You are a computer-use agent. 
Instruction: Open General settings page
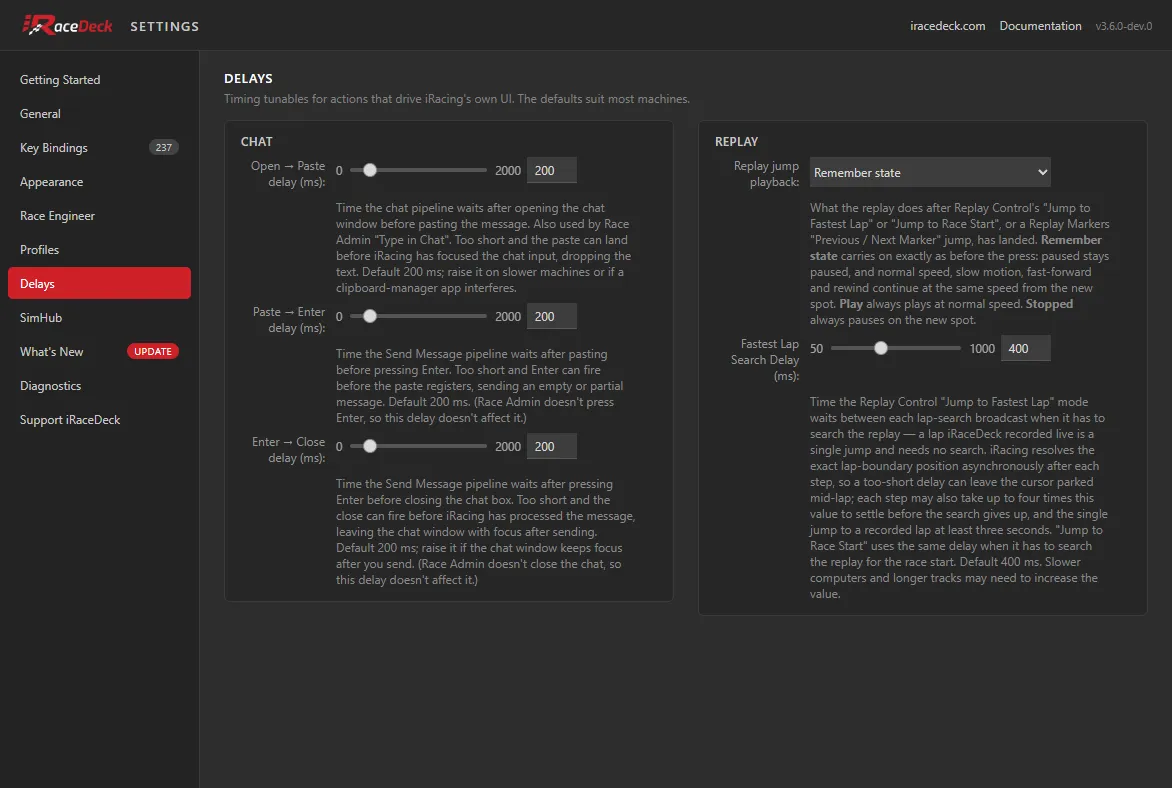(99, 114)
